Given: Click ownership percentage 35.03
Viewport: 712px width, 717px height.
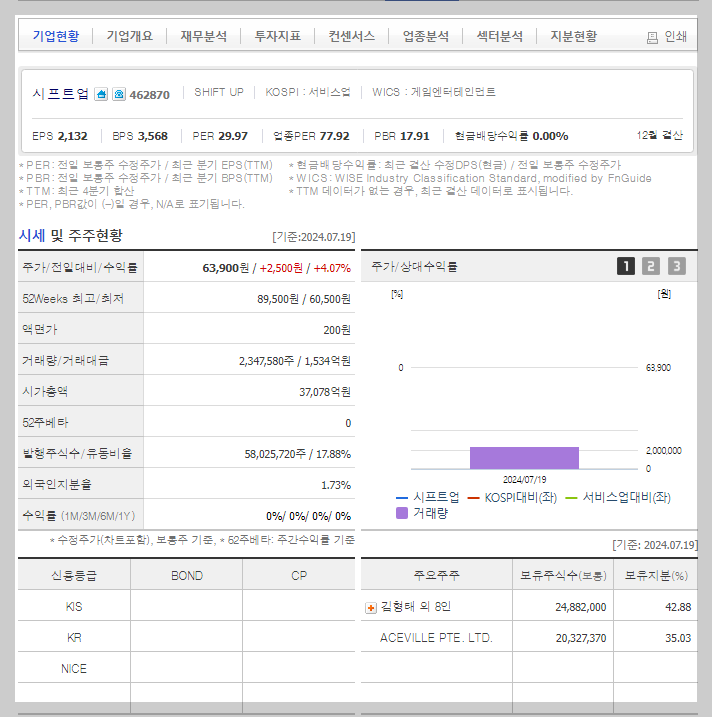Looking at the screenshot, I should 678,638.
